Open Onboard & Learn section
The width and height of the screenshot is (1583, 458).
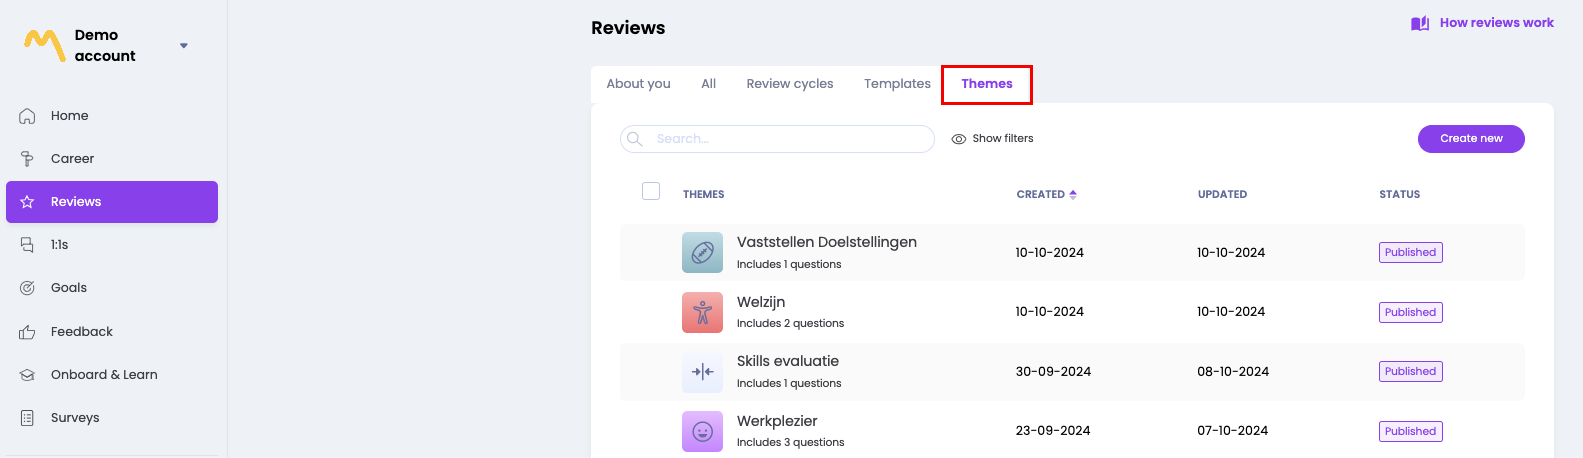coord(104,375)
